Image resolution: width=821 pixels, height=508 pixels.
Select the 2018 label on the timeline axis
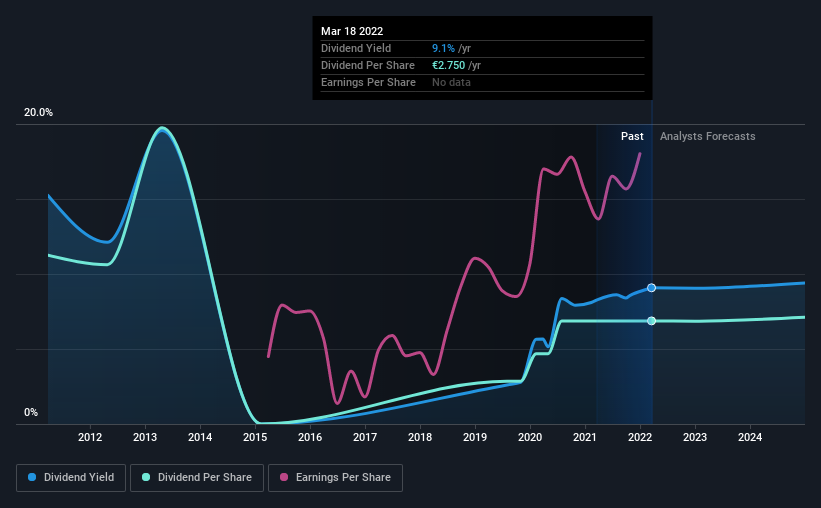click(420, 437)
